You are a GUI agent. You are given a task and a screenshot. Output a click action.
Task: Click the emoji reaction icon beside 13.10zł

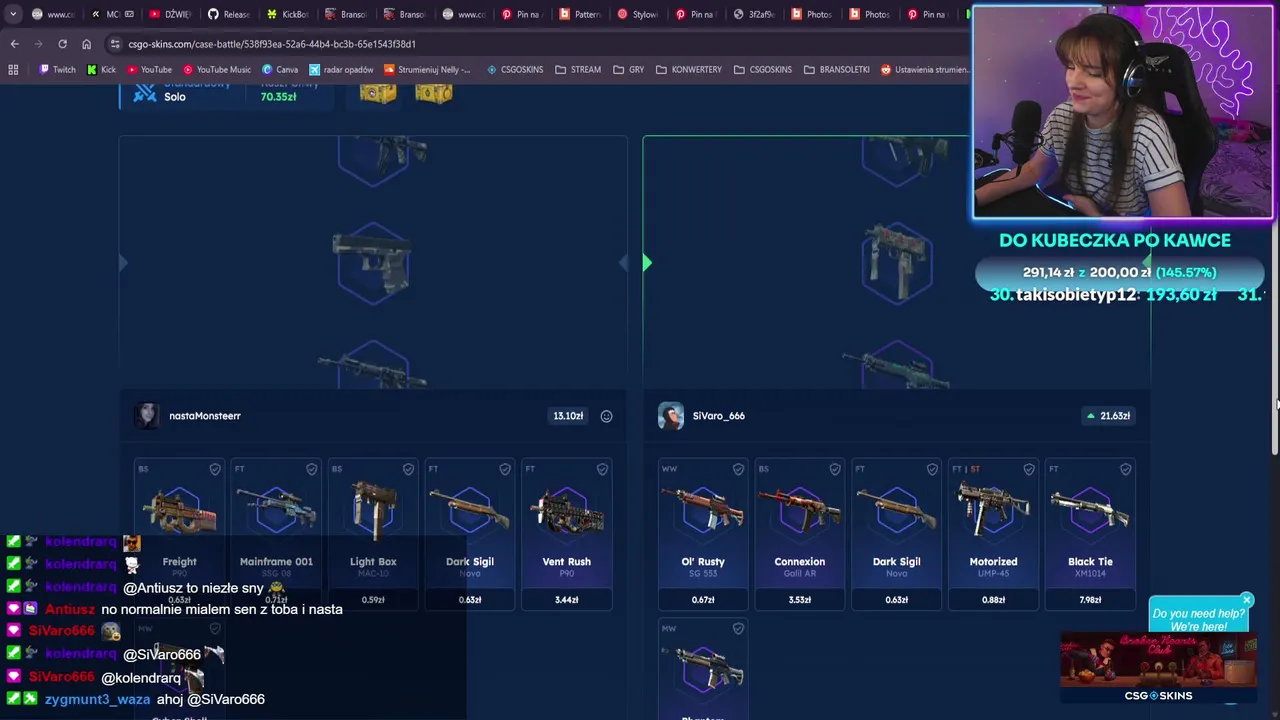[x=606, y=416]
